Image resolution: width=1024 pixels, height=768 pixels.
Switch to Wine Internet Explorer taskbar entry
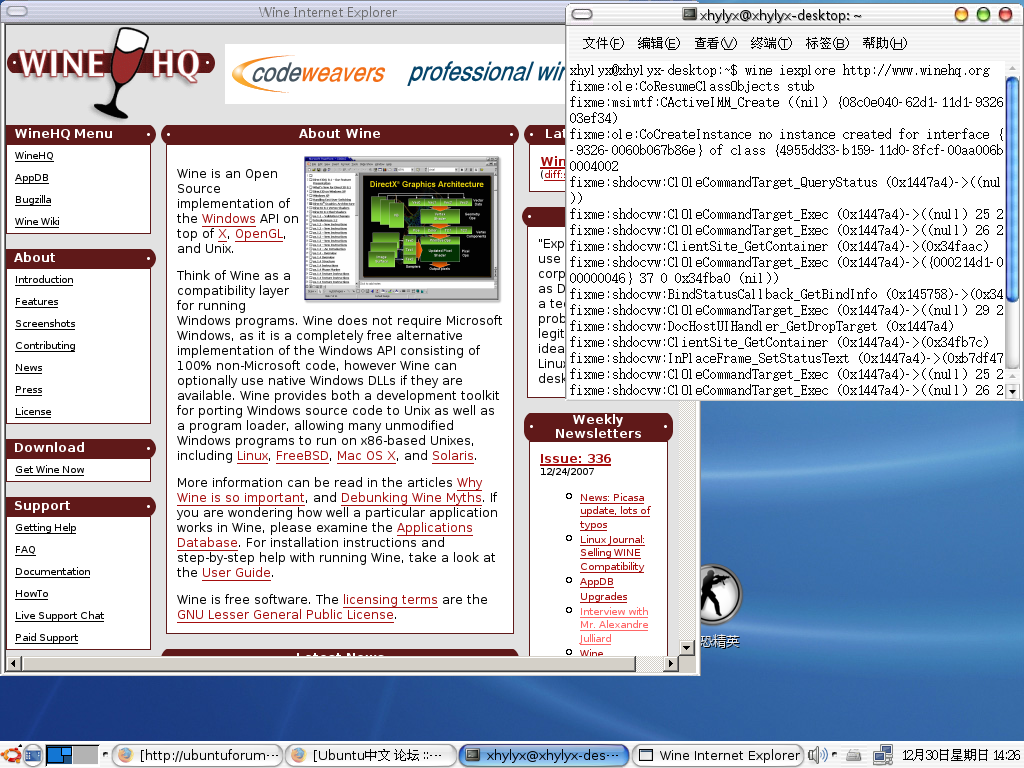(718, 756)
